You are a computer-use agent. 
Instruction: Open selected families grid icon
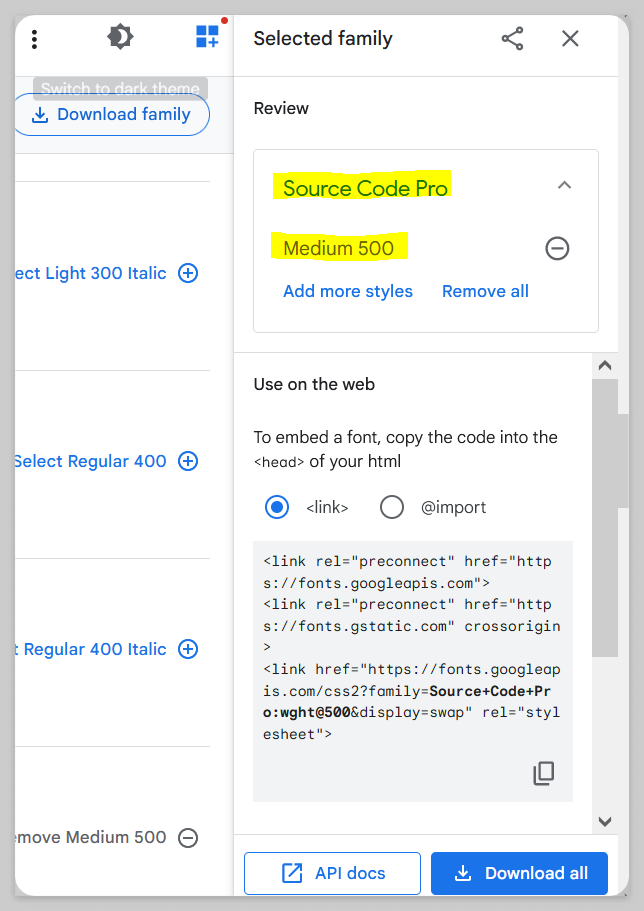[x=207, y=36]
